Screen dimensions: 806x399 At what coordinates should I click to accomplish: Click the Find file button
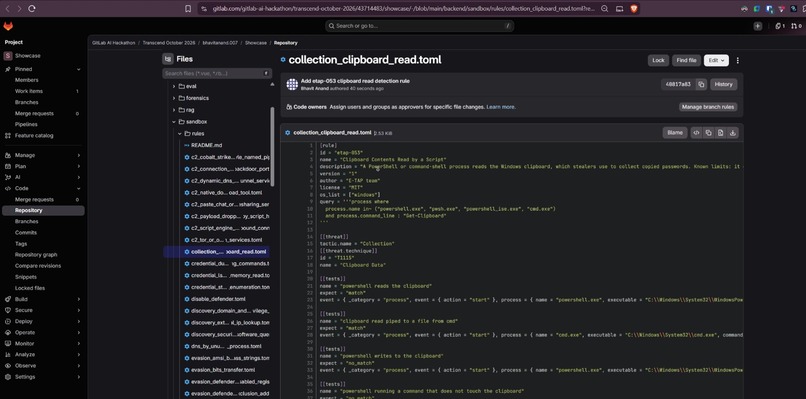(686, 60)
